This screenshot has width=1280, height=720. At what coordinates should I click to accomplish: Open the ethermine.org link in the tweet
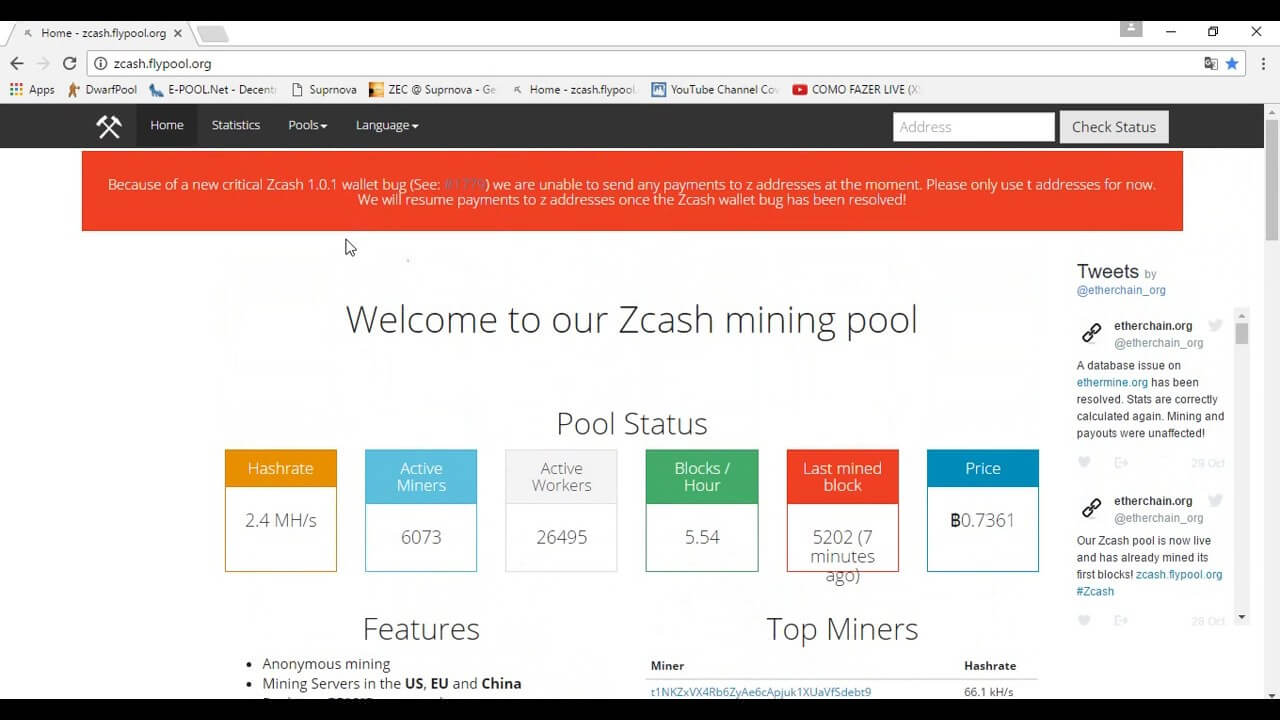[1112, 382]
